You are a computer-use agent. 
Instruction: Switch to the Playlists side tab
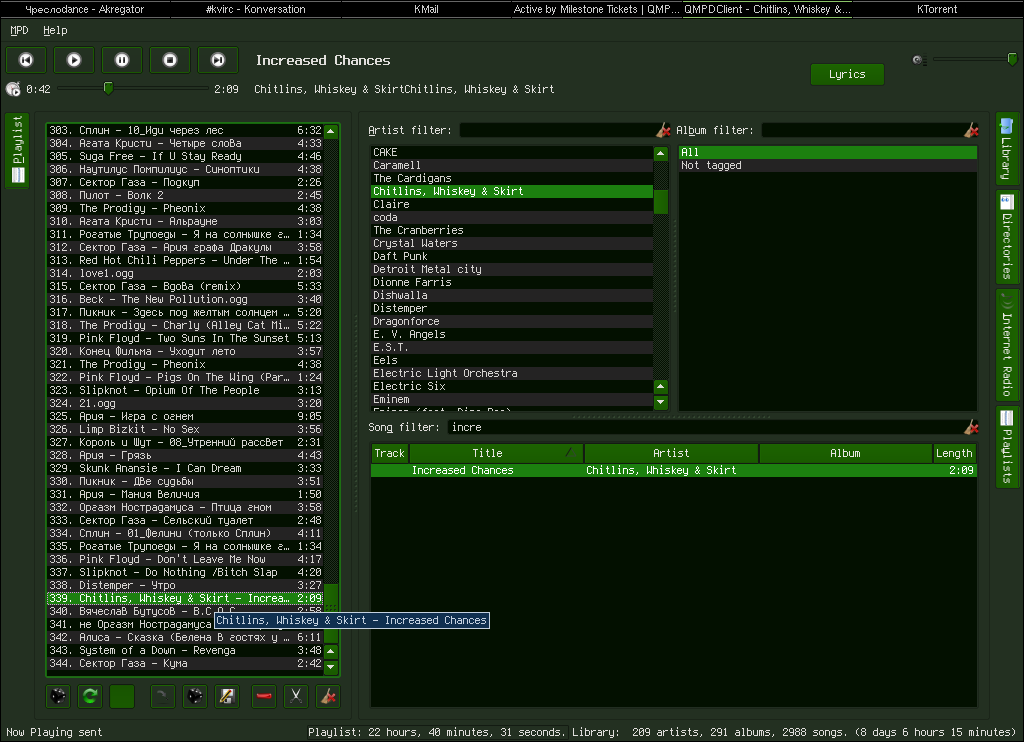coord(1007,447)
